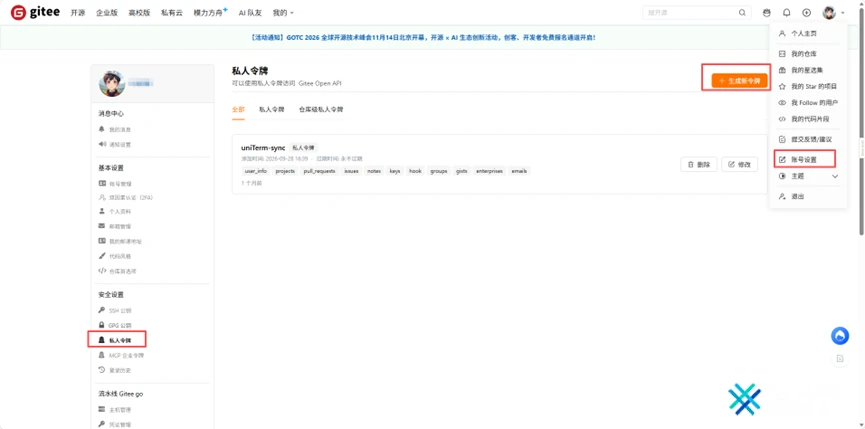Click 邮箱管理 envelope icon in sidebar
The width and height of the screenshot is (865, 429).
coord(102,226)
